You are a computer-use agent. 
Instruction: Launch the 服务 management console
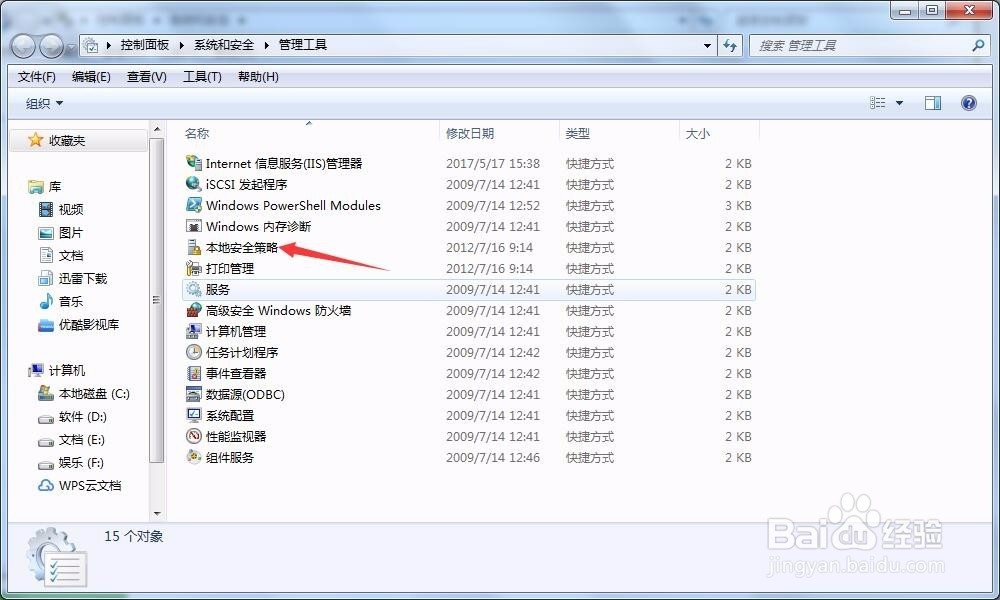(x=212, y=289)
